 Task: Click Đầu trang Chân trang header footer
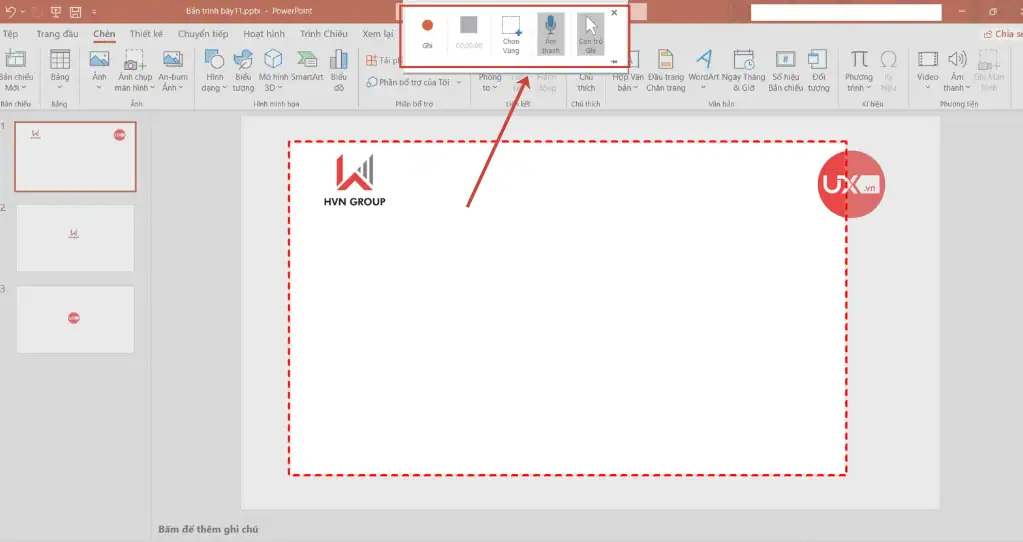click(666, 68)
